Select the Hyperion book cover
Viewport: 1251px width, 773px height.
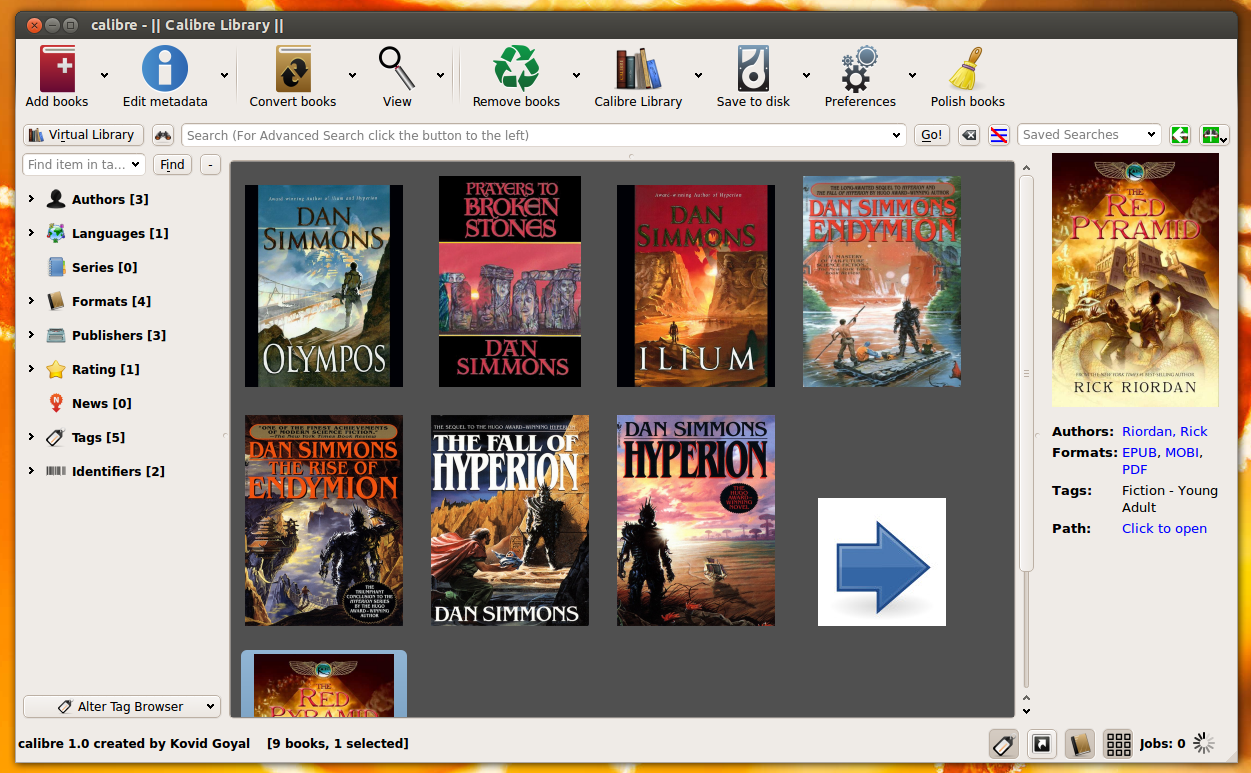tap(696, 521)
